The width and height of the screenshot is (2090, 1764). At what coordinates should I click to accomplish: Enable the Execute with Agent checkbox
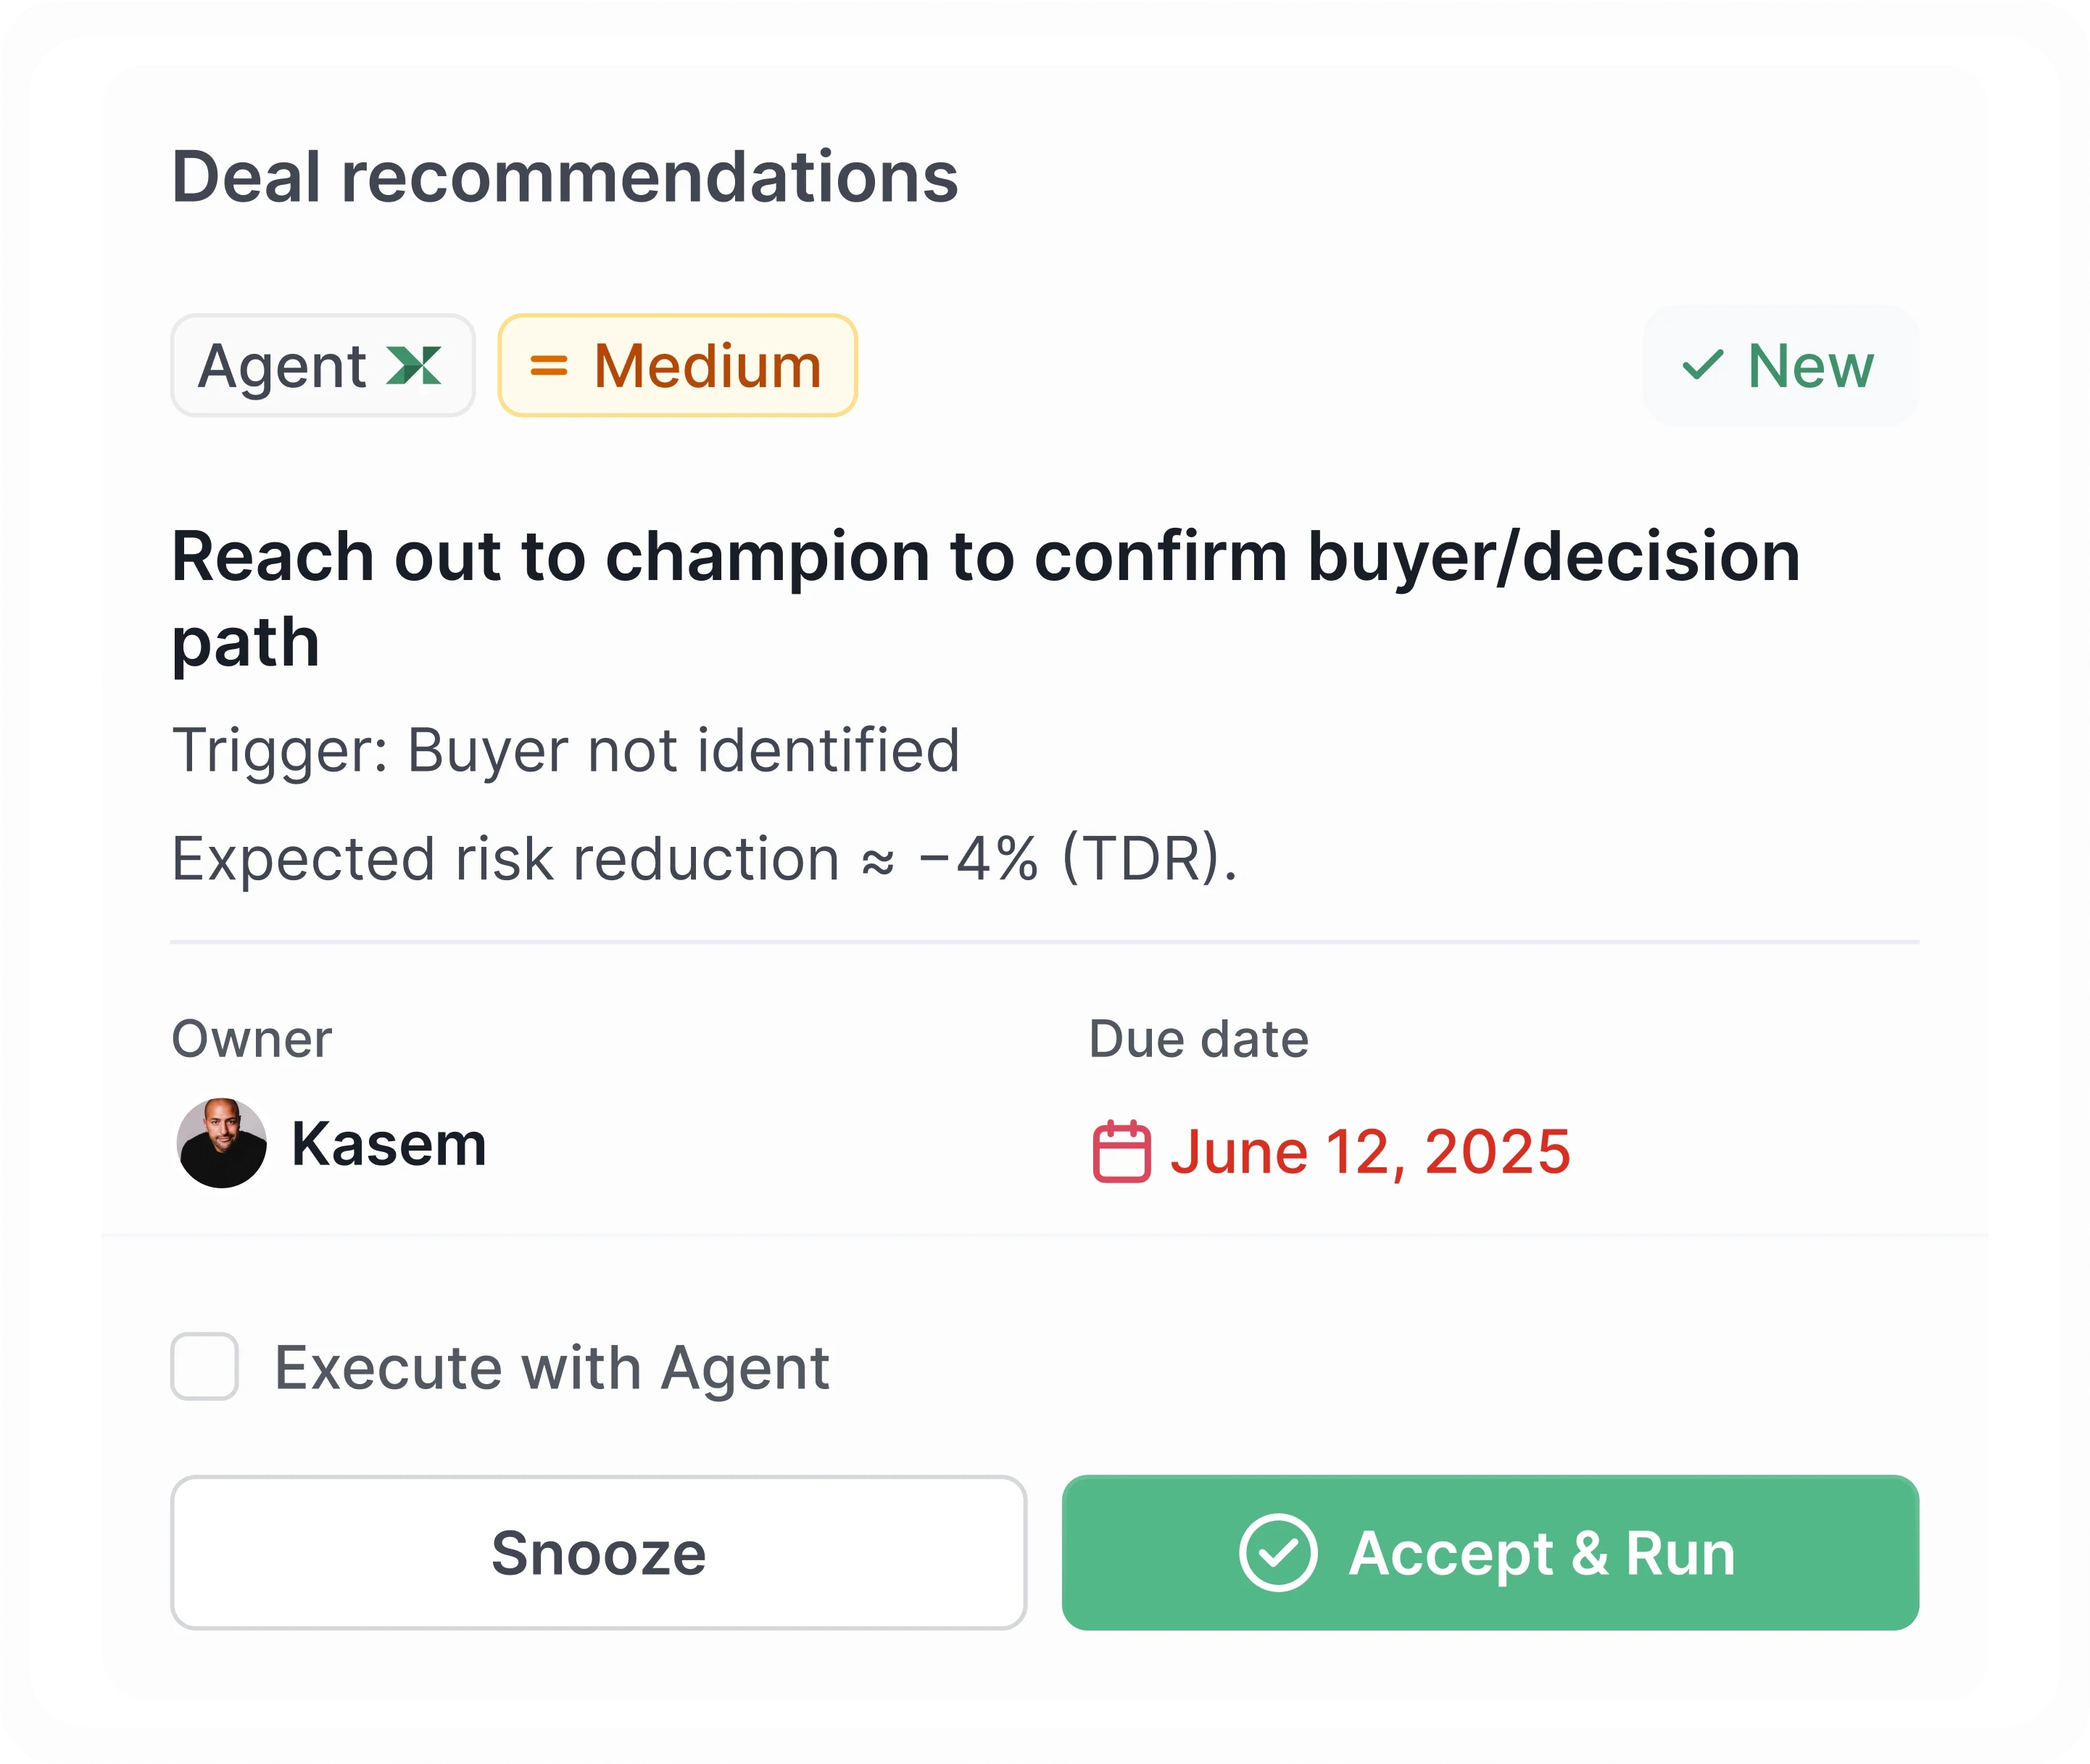point(204,1366)
